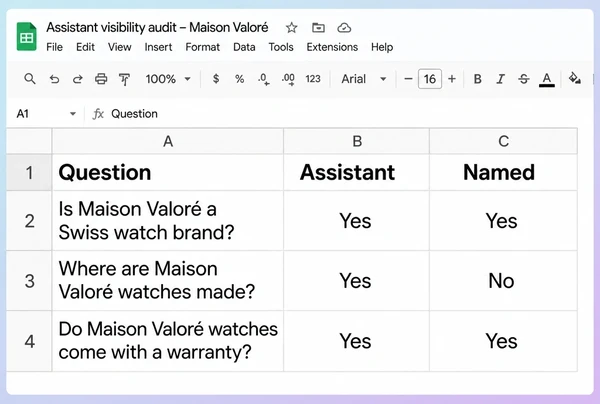Decrease font size with minus button
The width and height of the screenshot is (600, 404).
coord(408,79)
